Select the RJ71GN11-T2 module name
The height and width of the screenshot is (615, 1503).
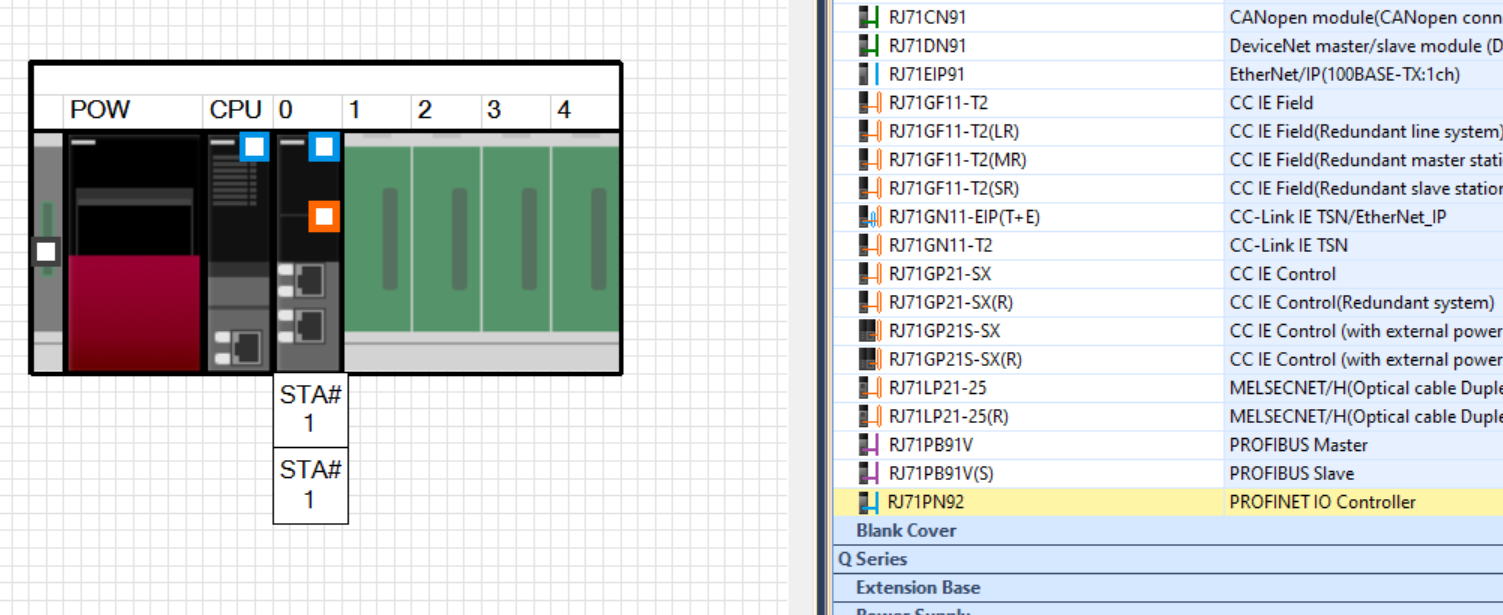tap(940, 245)
